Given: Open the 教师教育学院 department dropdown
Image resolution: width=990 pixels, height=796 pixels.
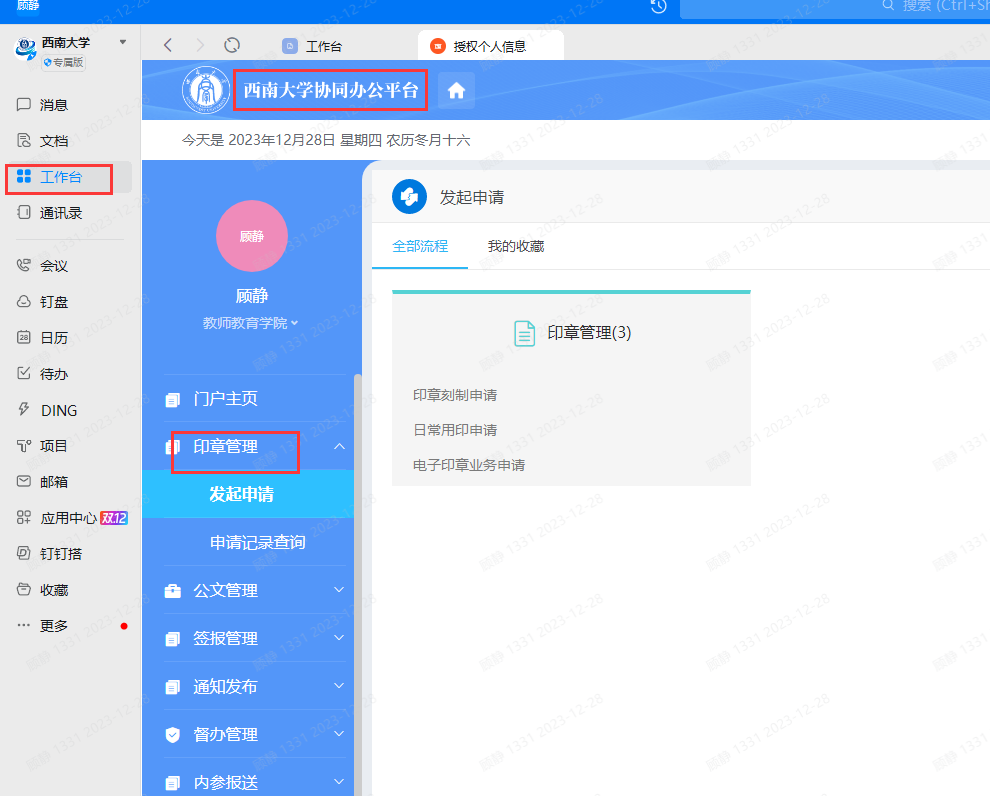Looking at the screenshot, I should click(x=251, y=323).
